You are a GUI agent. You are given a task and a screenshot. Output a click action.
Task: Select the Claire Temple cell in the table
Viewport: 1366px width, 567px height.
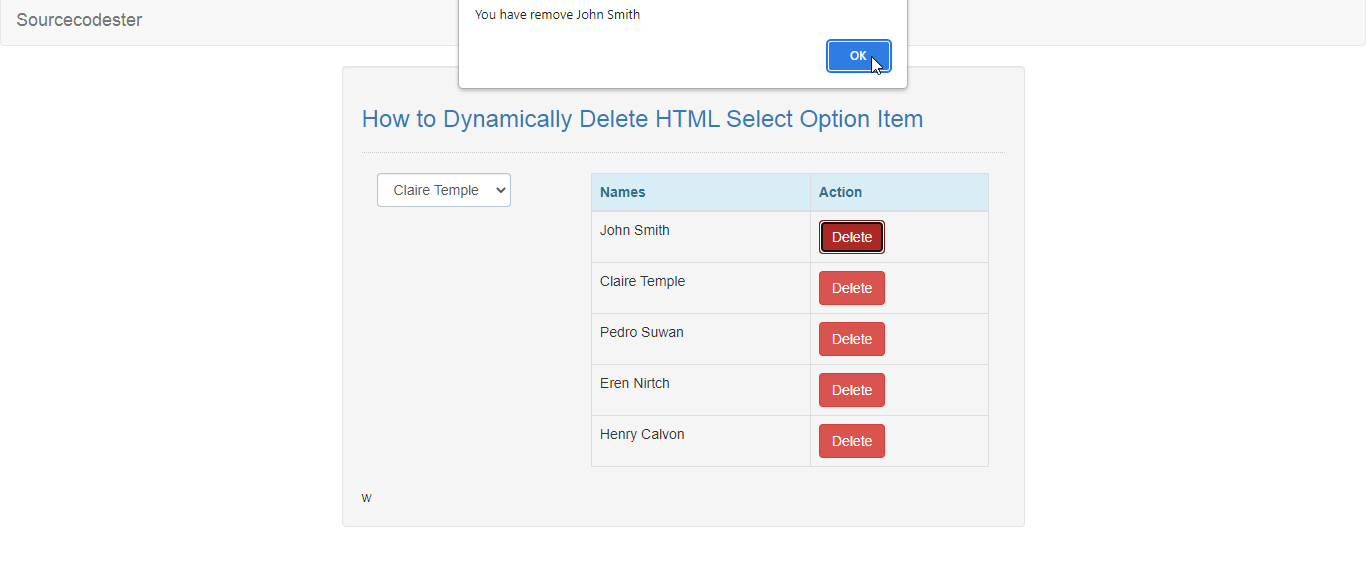click(642, 281)
